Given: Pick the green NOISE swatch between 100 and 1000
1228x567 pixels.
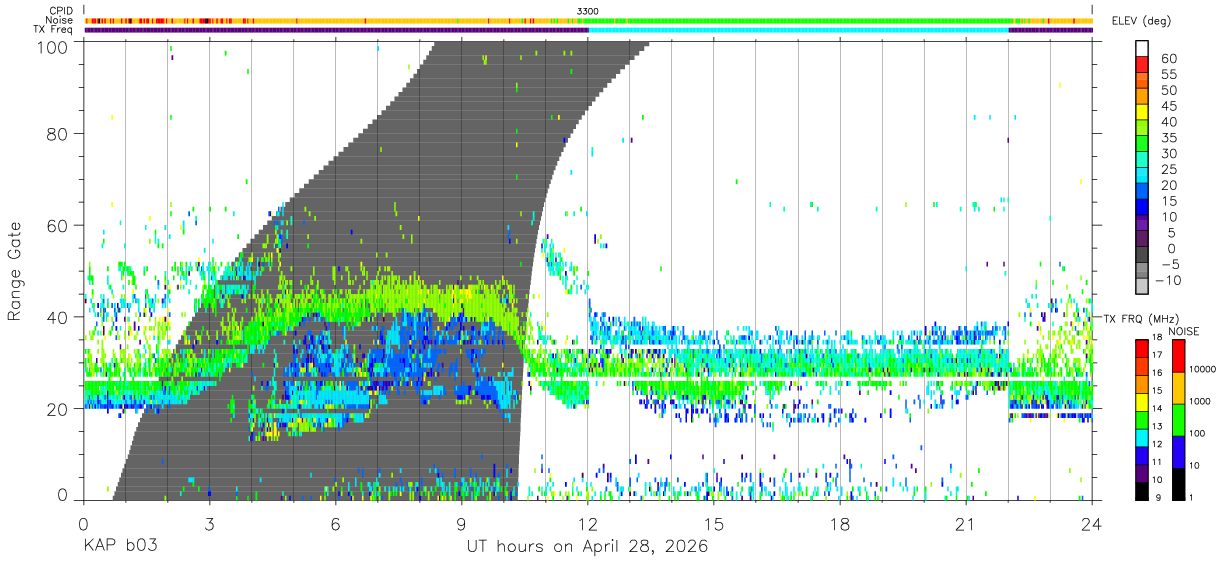Looking at the screenshot, I should pos(1177,418).
